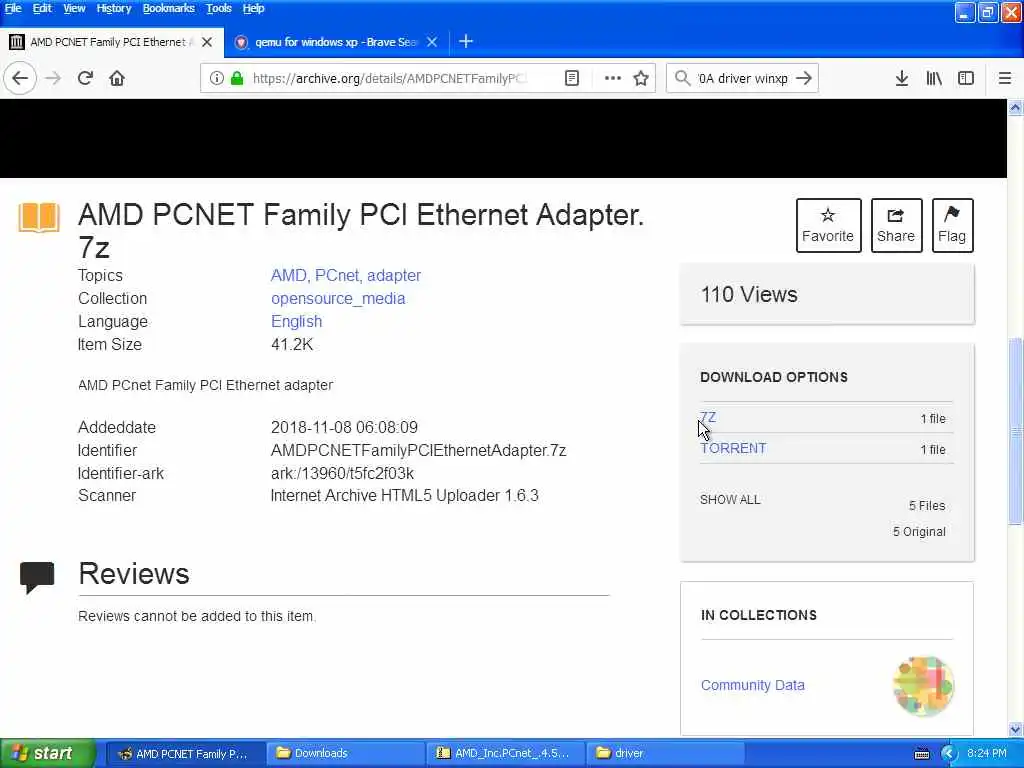This screenshot has height=768, width=1024.
Task: Click the Reviews speech bubble icon
Action: pyautogui.click(x=37, y=577)
